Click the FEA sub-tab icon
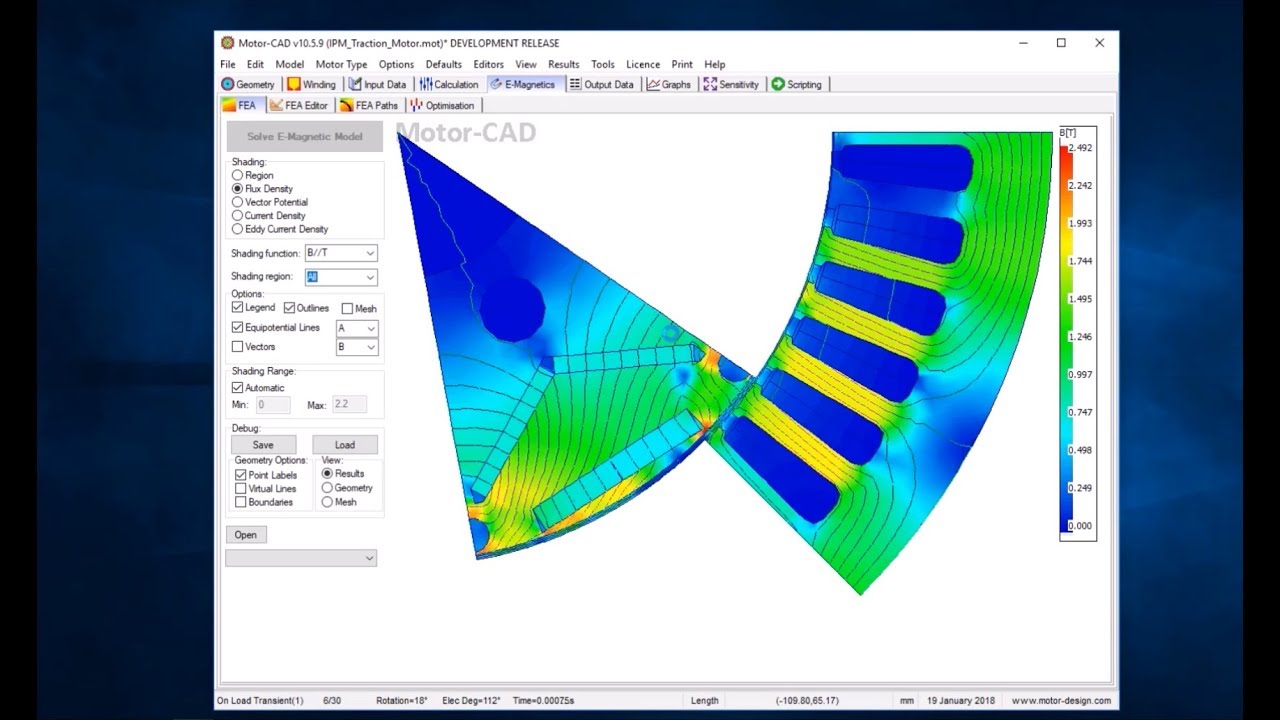The image size is (1280, 720). 229,105
